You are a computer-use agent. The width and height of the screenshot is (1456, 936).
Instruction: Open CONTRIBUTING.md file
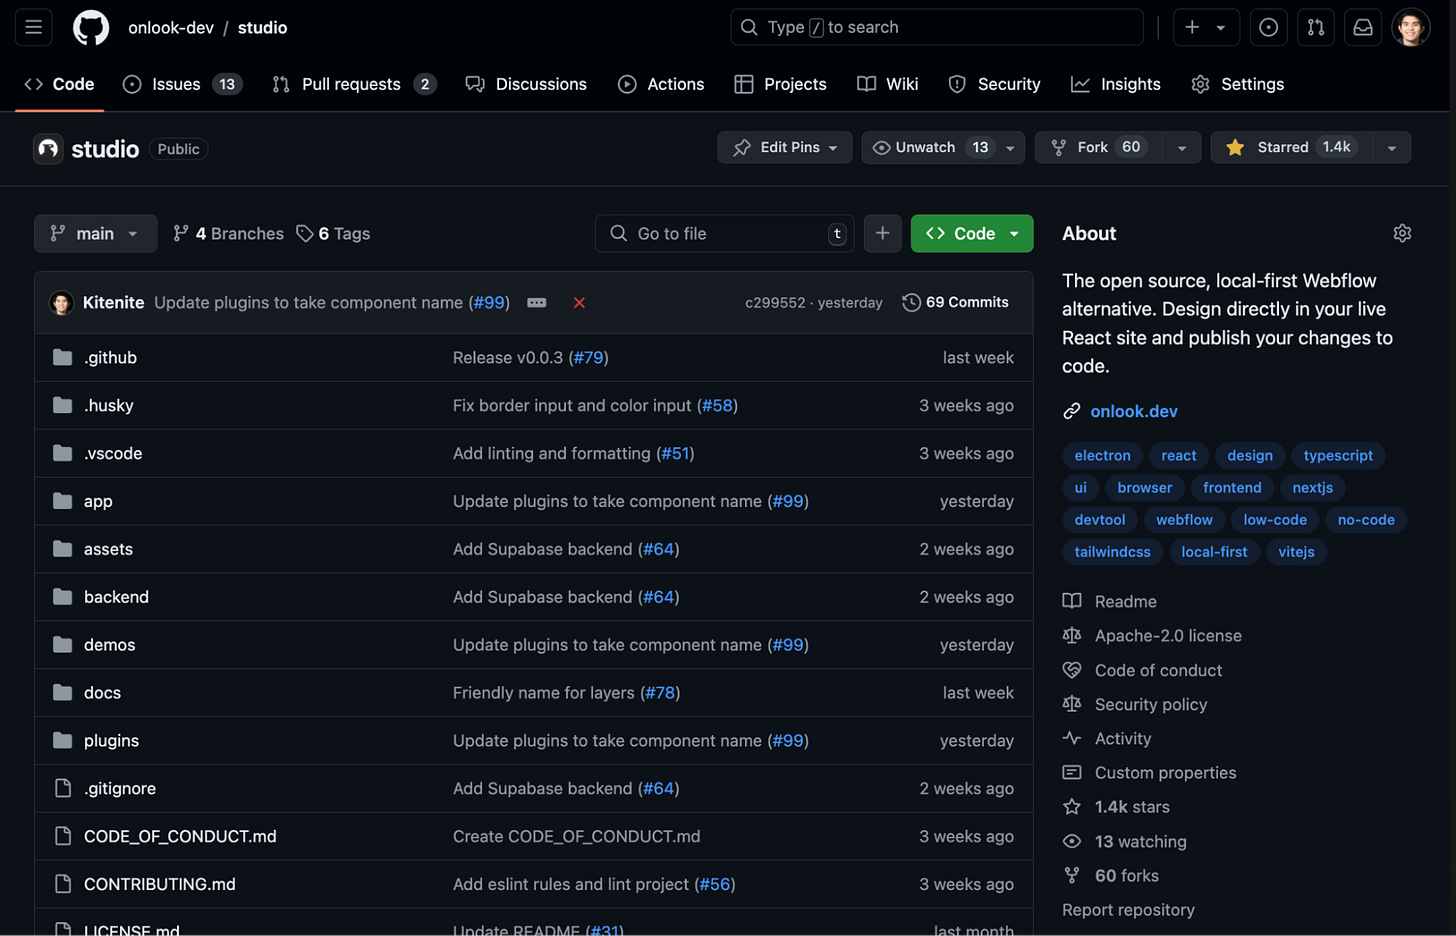click(x=160, y=884)
